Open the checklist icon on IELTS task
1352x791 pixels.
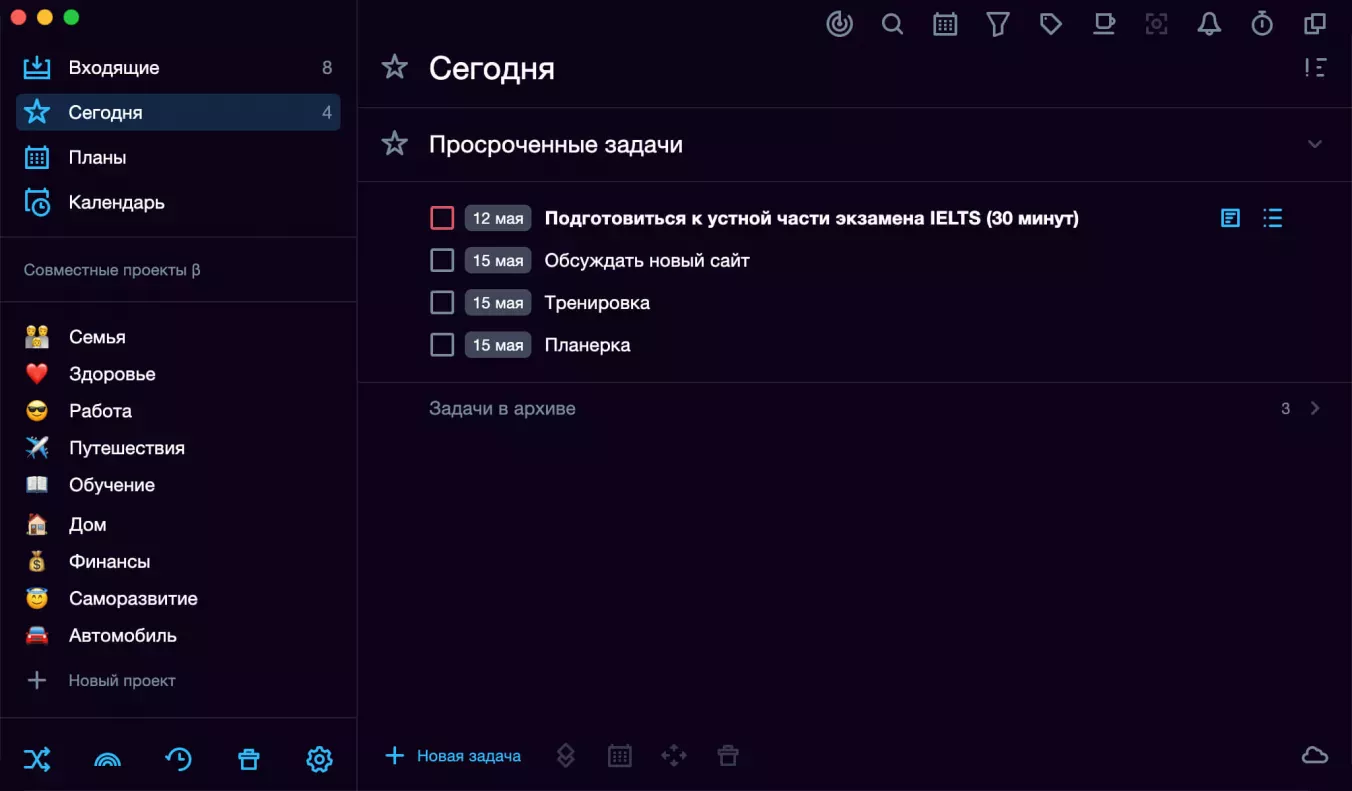coord(1272,218)
